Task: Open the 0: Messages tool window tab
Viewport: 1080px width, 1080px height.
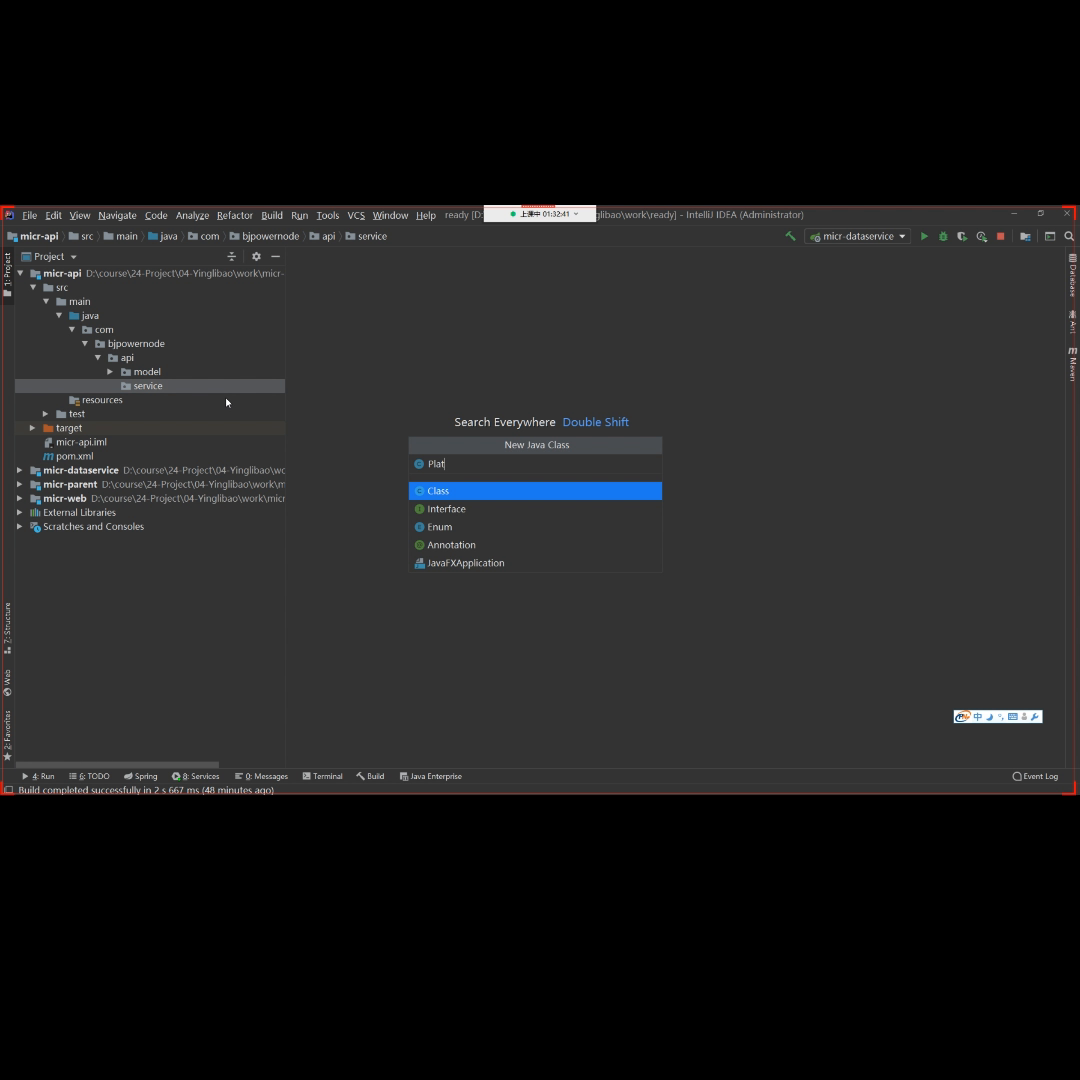Action: 261,776
